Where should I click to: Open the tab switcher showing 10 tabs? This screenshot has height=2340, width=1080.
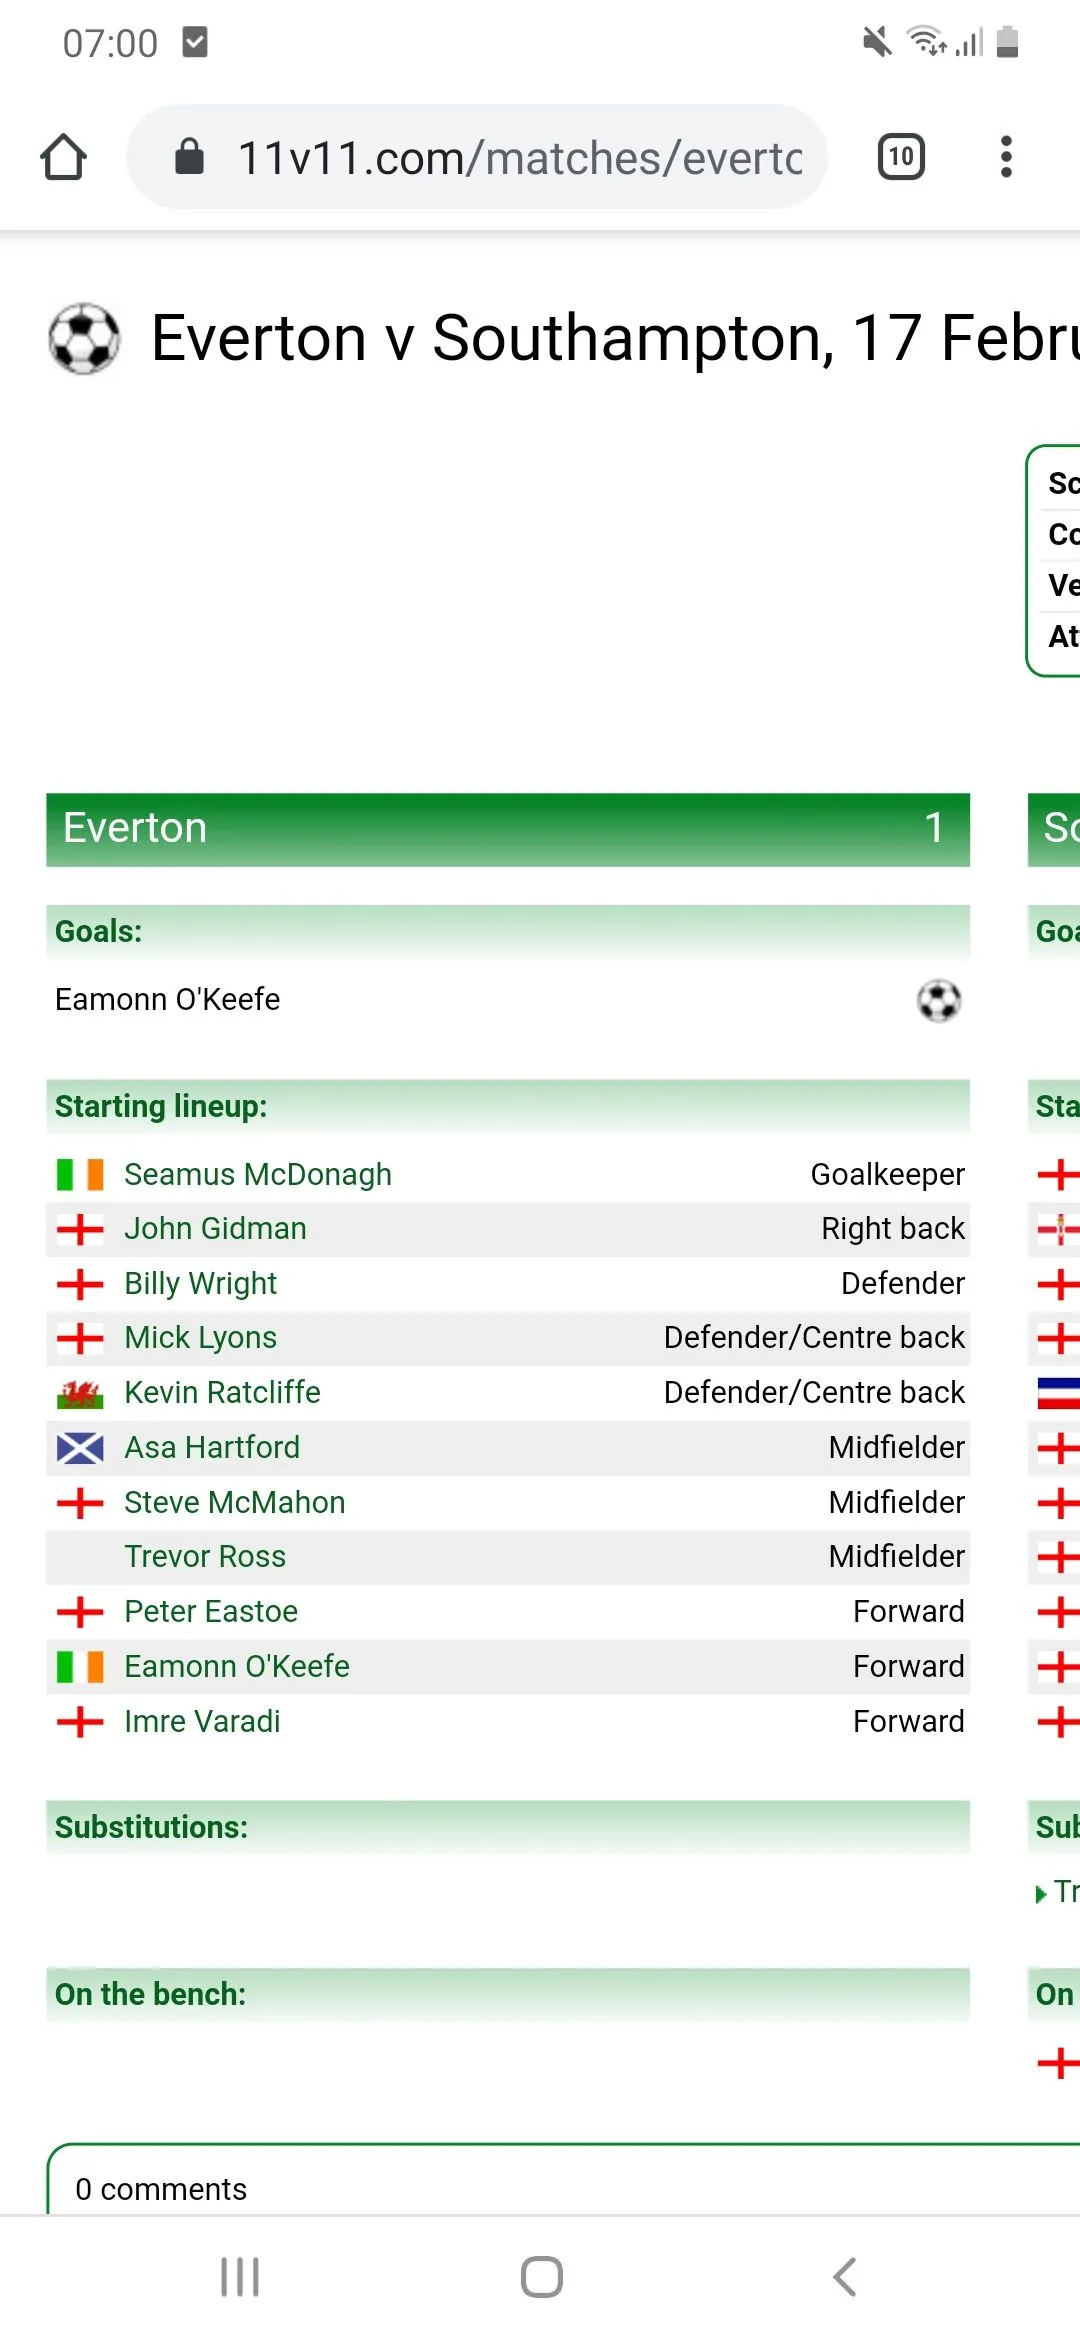tap(901, 157)
